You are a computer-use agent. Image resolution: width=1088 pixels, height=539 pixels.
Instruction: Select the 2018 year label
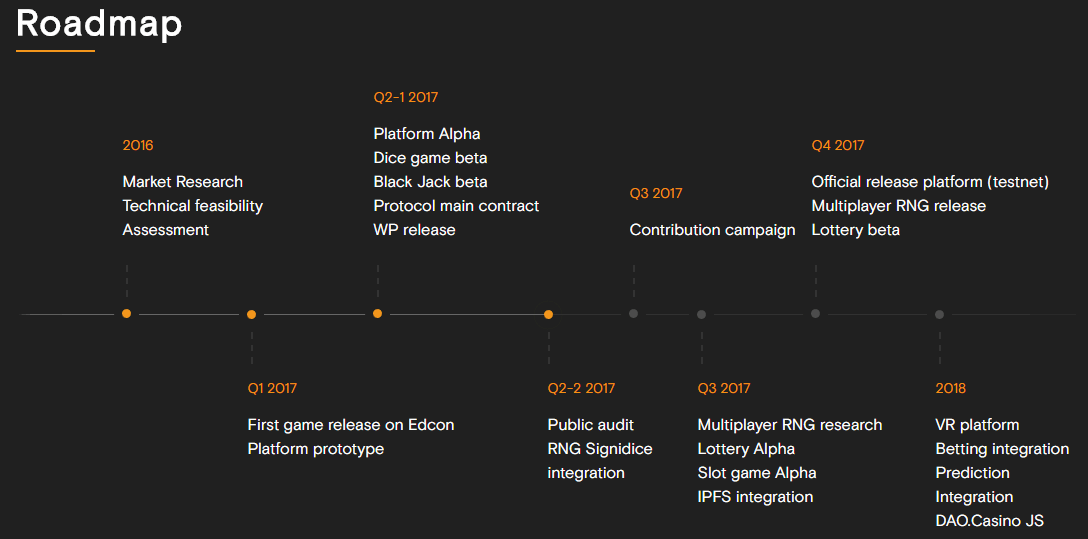click(x=950, y=389)
